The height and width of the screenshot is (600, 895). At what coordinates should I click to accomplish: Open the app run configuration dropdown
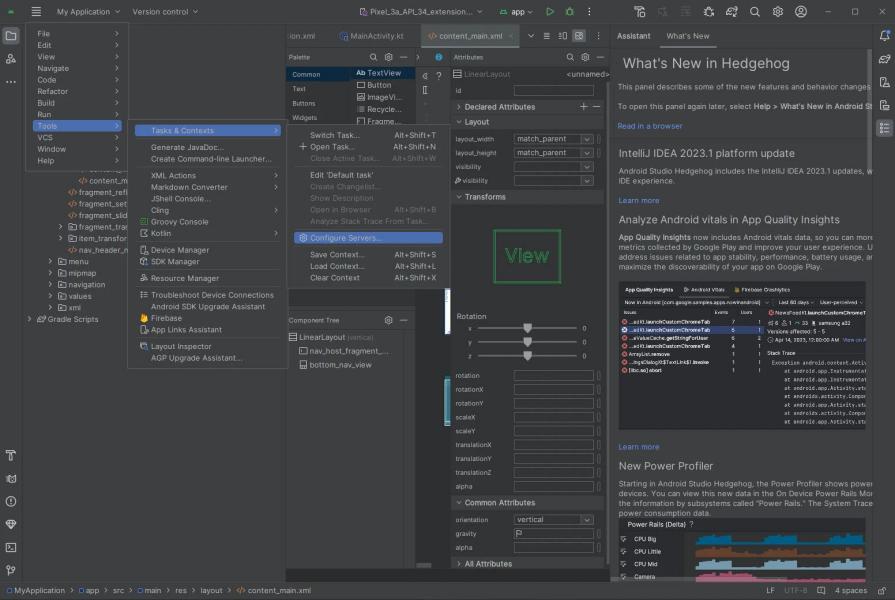516,11
